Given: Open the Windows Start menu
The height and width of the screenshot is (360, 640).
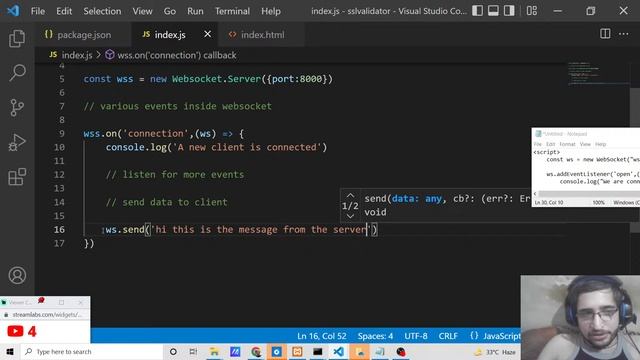Looking at the screenshot, I should pyautogui.click(x=10, y=352).
